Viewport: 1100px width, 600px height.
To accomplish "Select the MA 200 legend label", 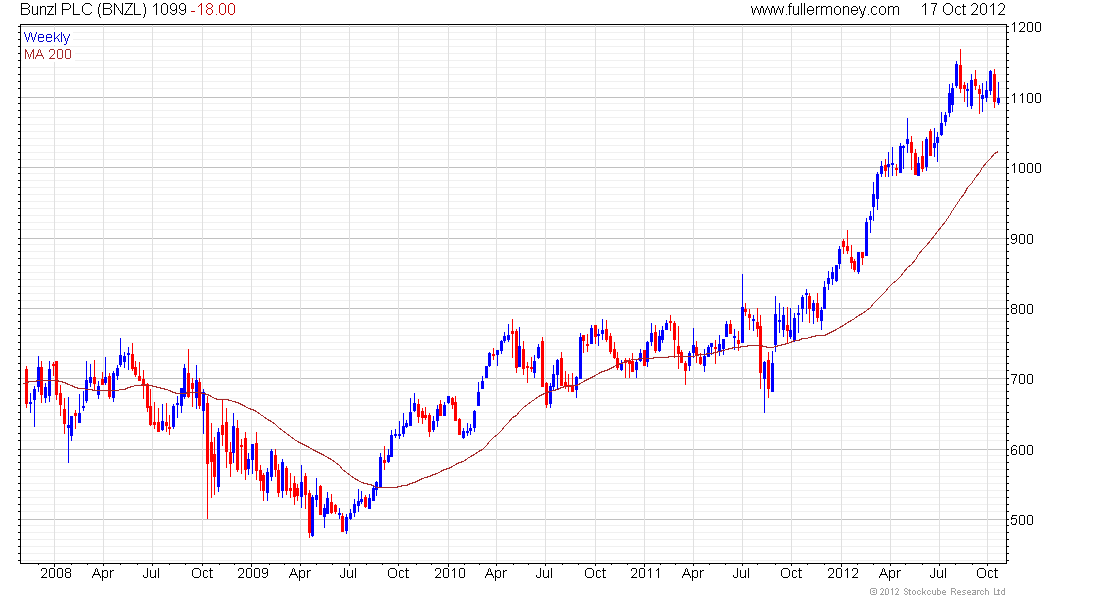I will tap(48, 54).
